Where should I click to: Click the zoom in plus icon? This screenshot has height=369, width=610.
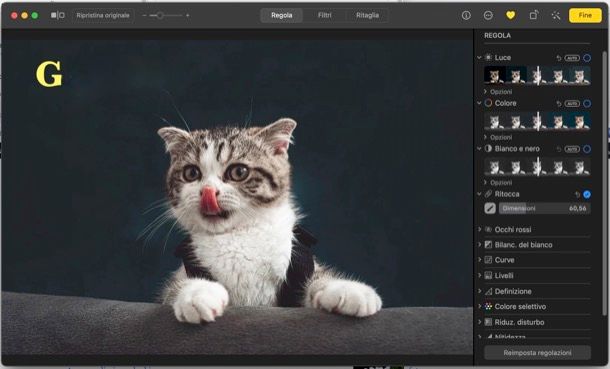tap(188, 16)
